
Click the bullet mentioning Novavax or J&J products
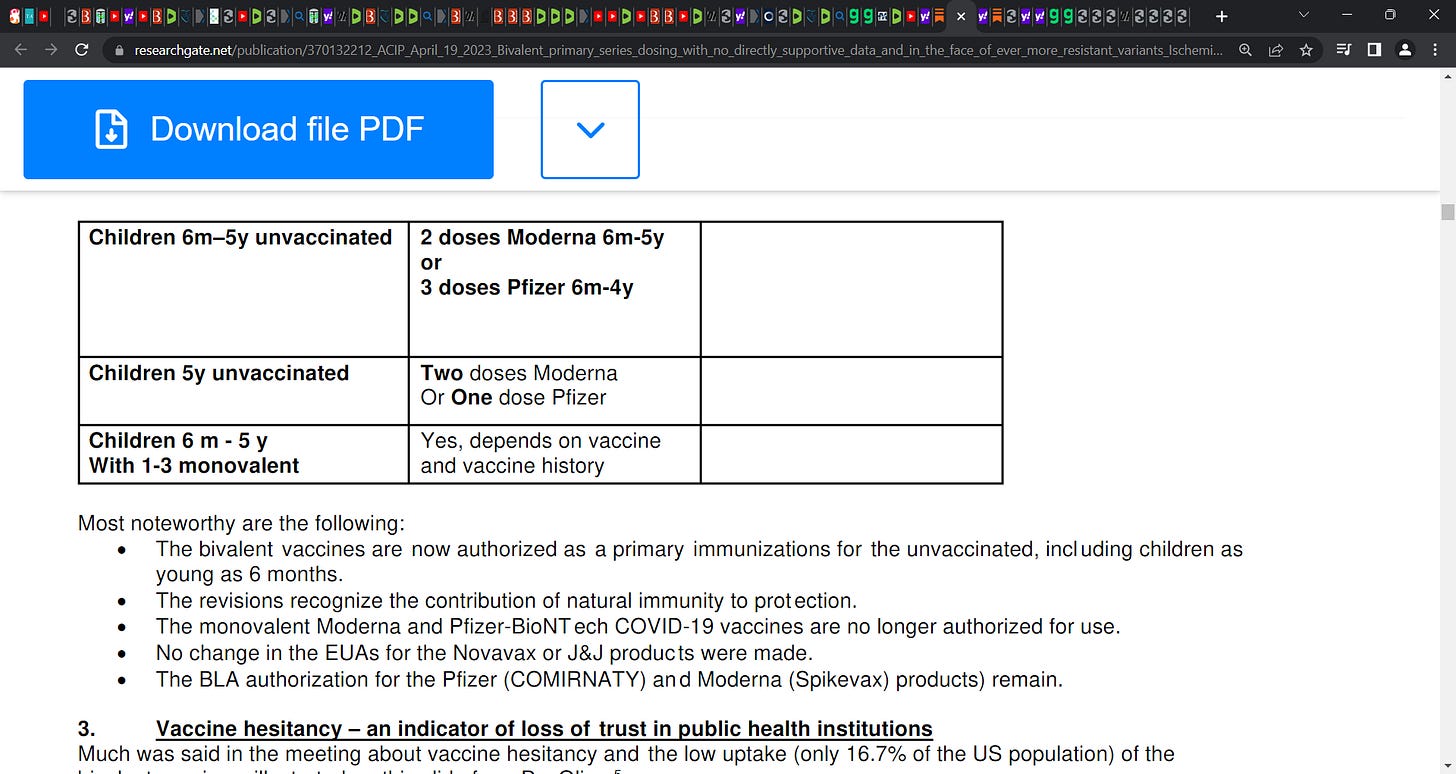click(x=484, y=653)
